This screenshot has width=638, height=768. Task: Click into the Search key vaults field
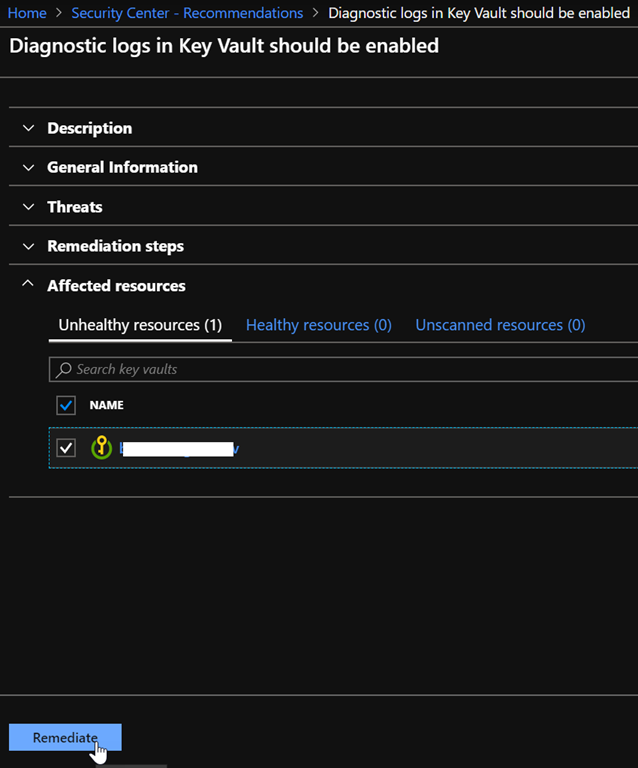click(340, 369)
